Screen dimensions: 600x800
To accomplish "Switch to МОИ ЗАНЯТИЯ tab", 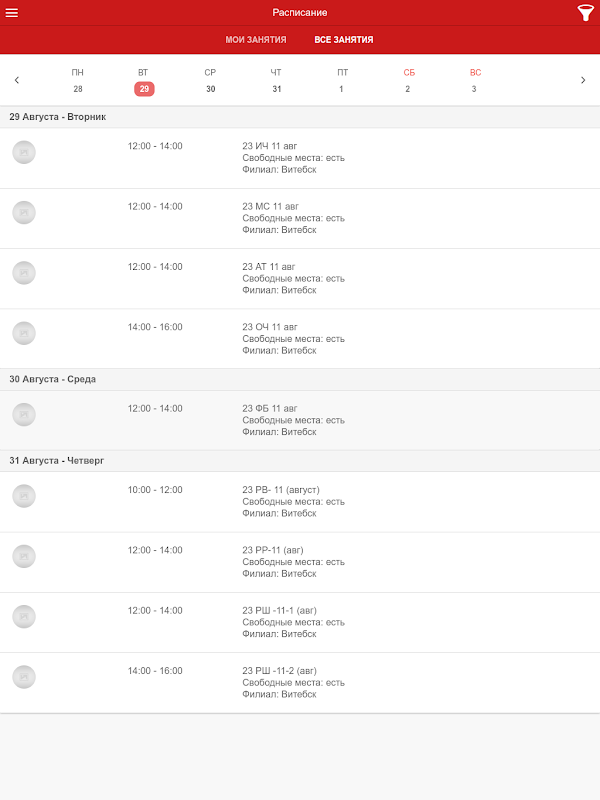I will click(256, 40).
